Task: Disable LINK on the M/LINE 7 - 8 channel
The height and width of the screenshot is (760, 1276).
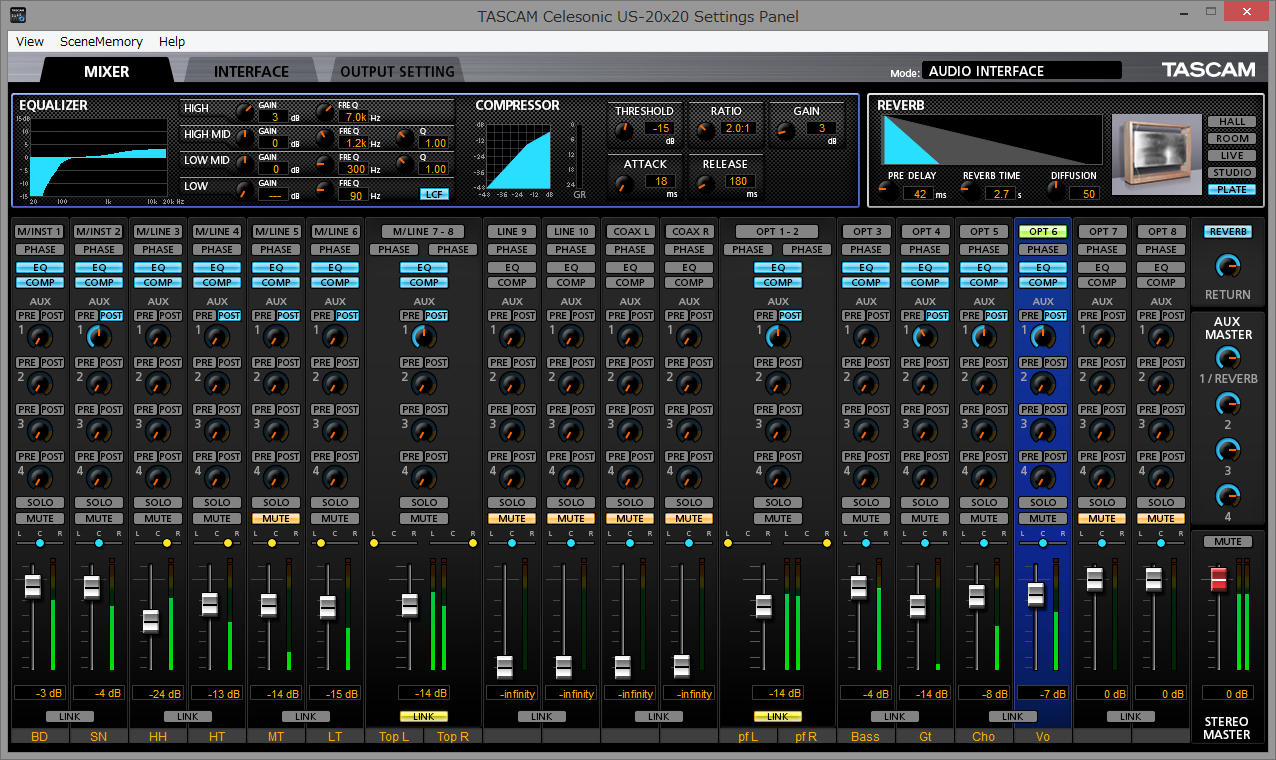Action: tap(424, 717)
